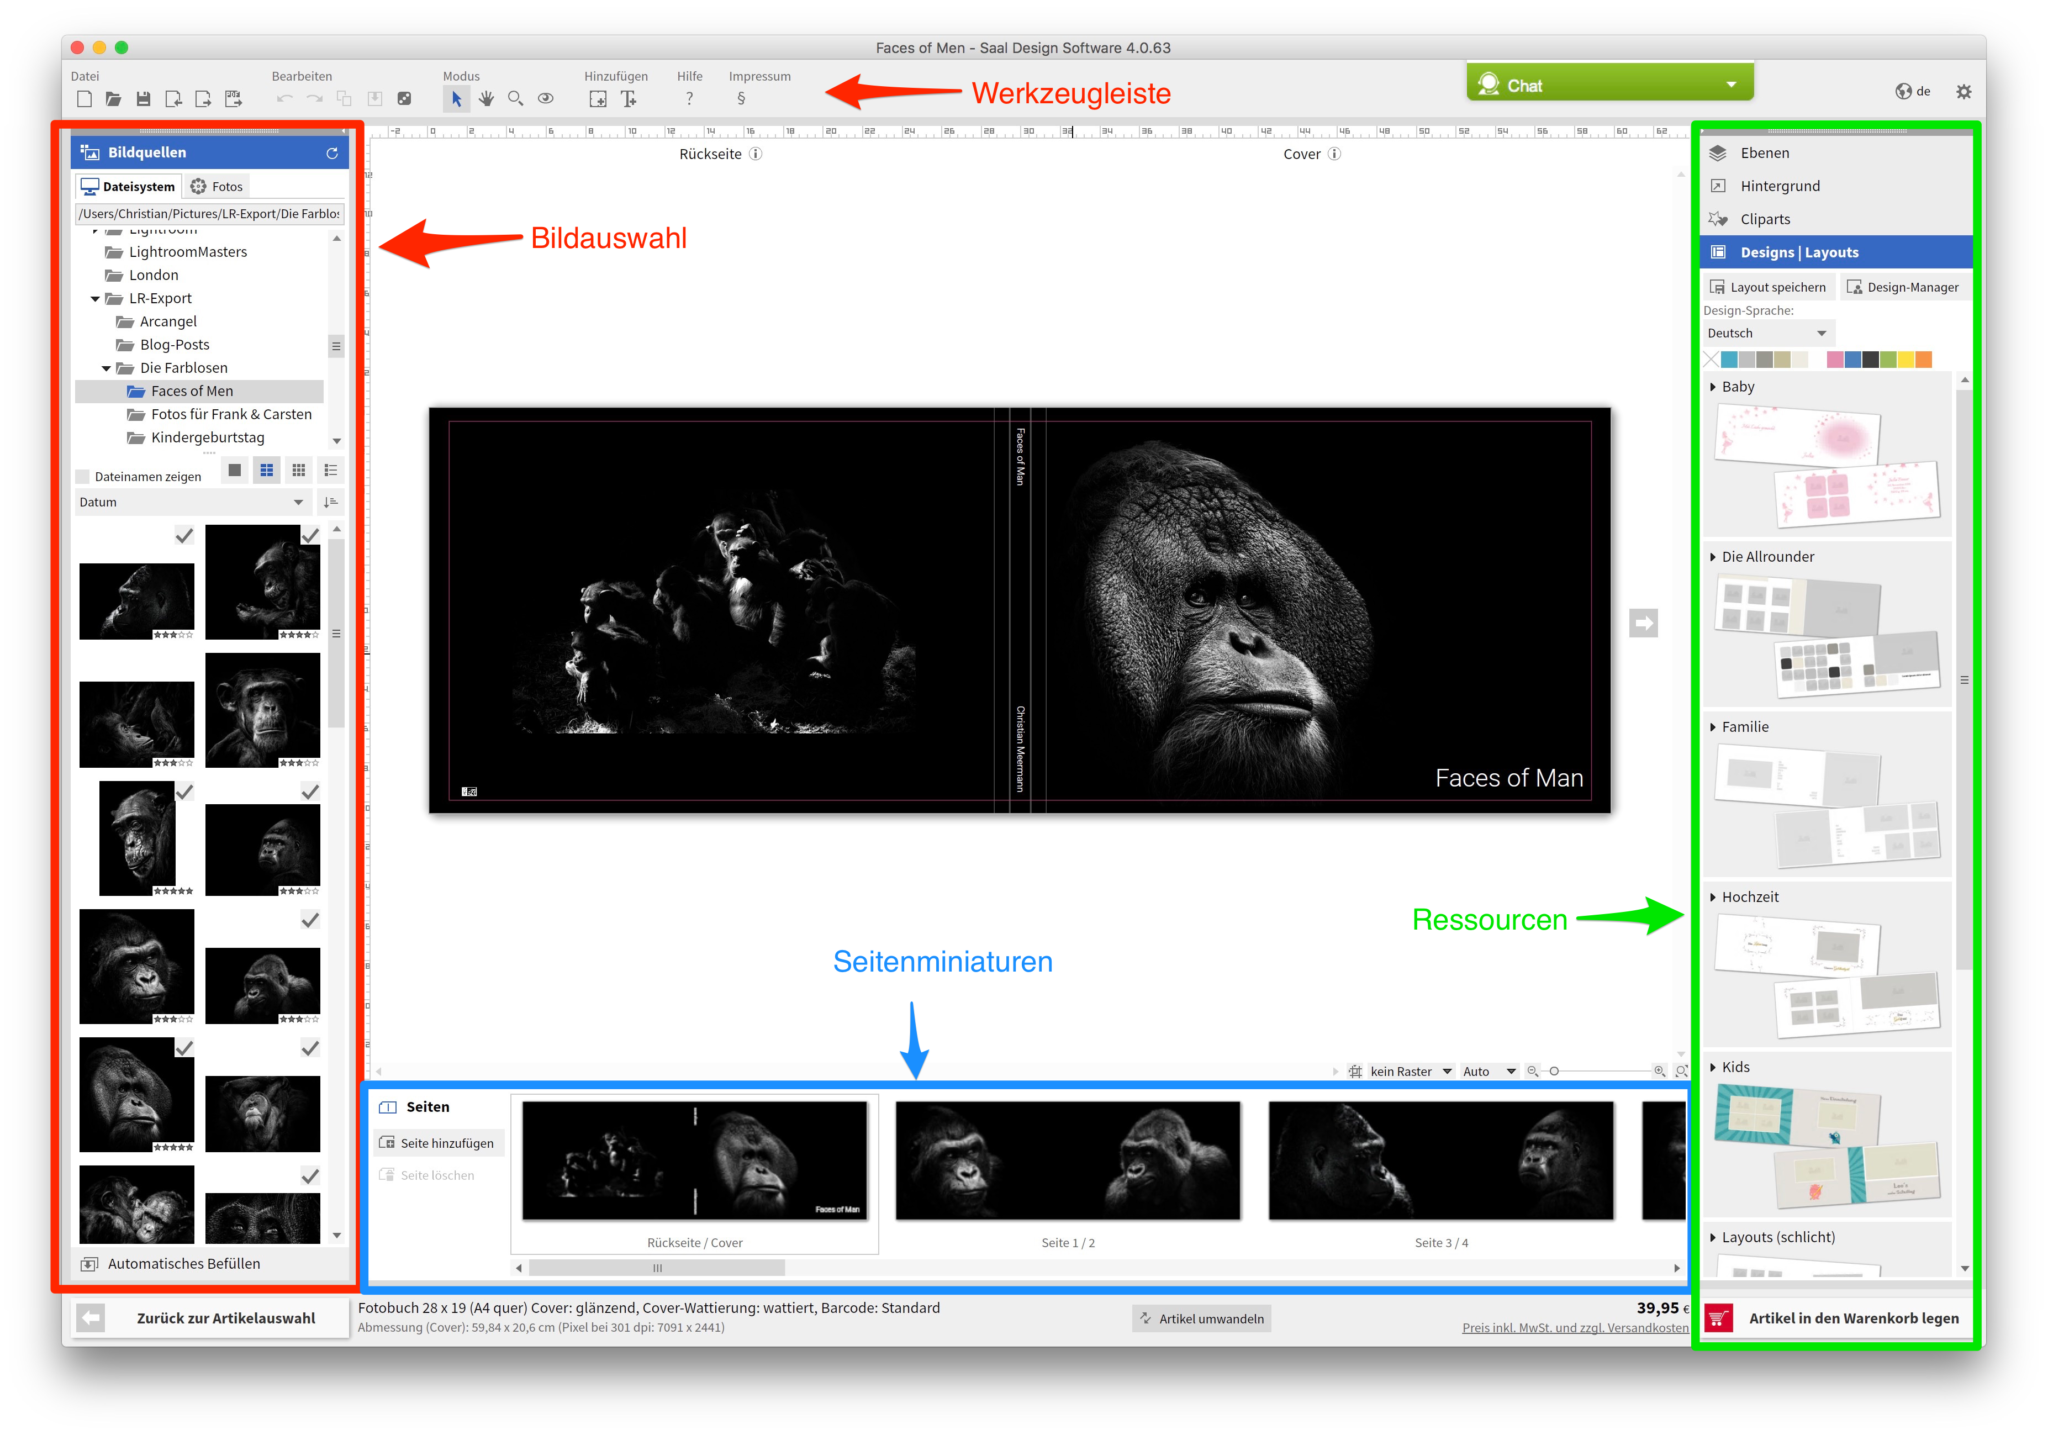
Task: Switch to the blue two-column grid view
Action: click(266, 470)
